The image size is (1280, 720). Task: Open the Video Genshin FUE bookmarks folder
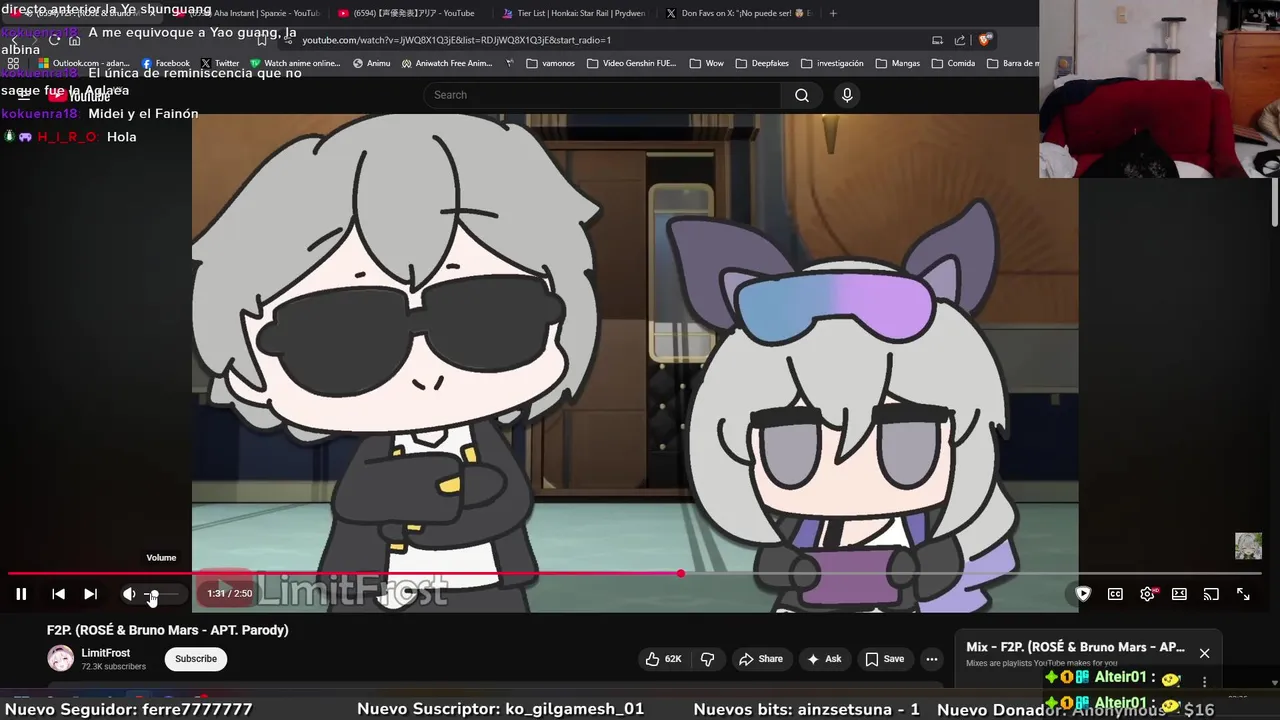click(x=631, y=63)
